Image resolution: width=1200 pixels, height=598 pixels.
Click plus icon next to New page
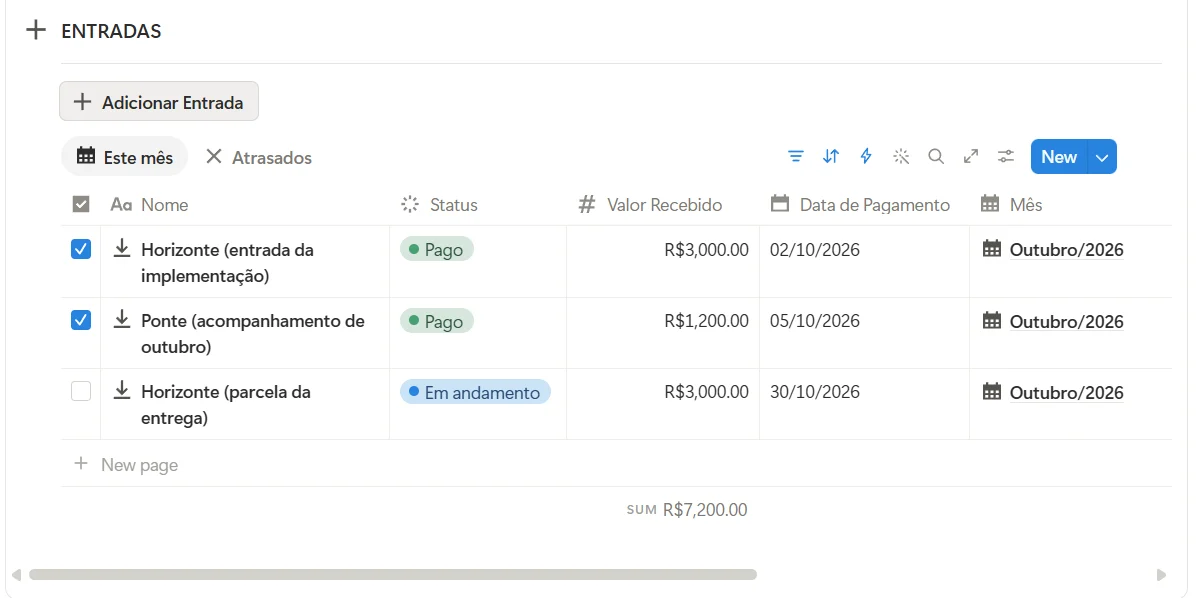click(x=81, y=464)
